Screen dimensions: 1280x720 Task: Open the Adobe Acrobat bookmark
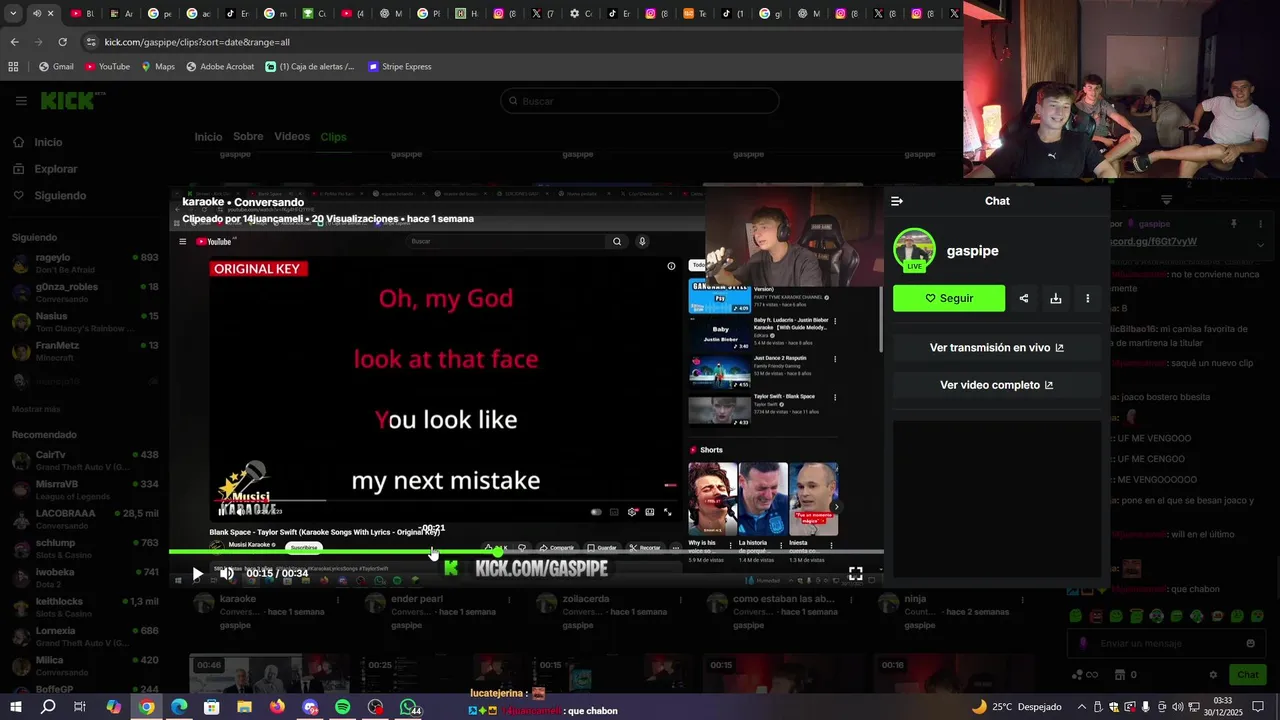(220, 67)
